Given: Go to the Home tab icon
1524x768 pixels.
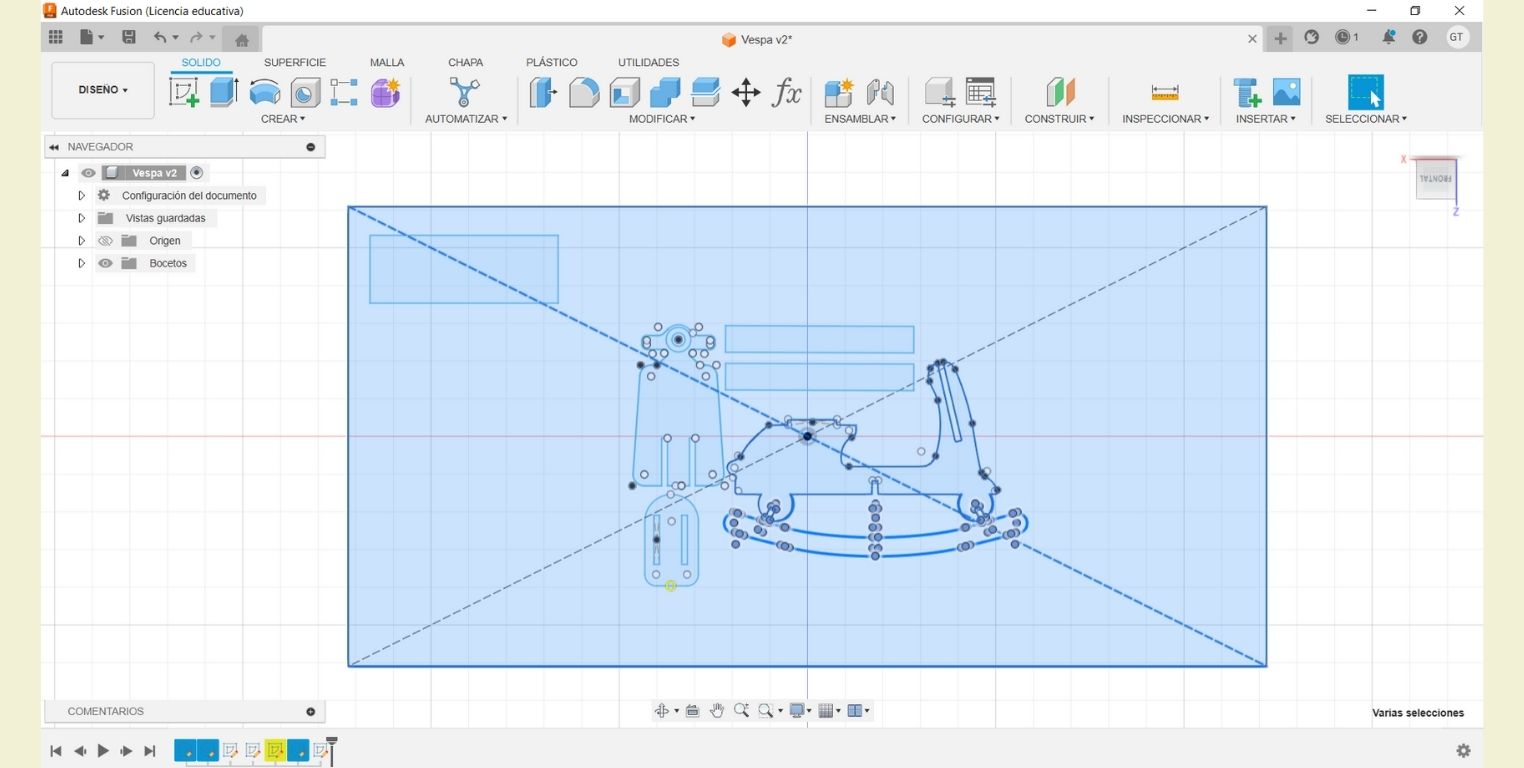Looking at the screenshot, I should (241, 40).
